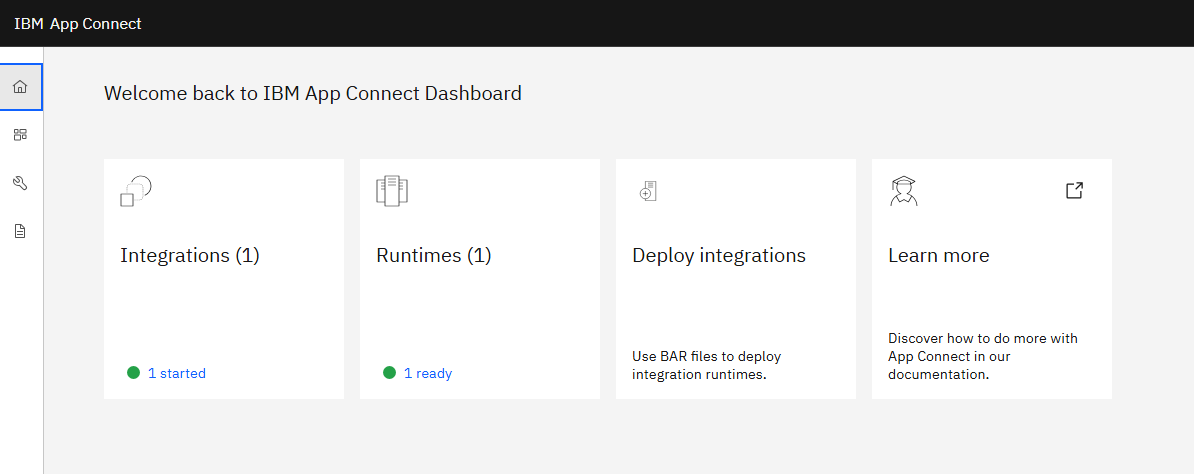Viewport: 1194px width, 474px height.
Task: Select the Learn more tile heading
Action: click(x=939, y=255)
